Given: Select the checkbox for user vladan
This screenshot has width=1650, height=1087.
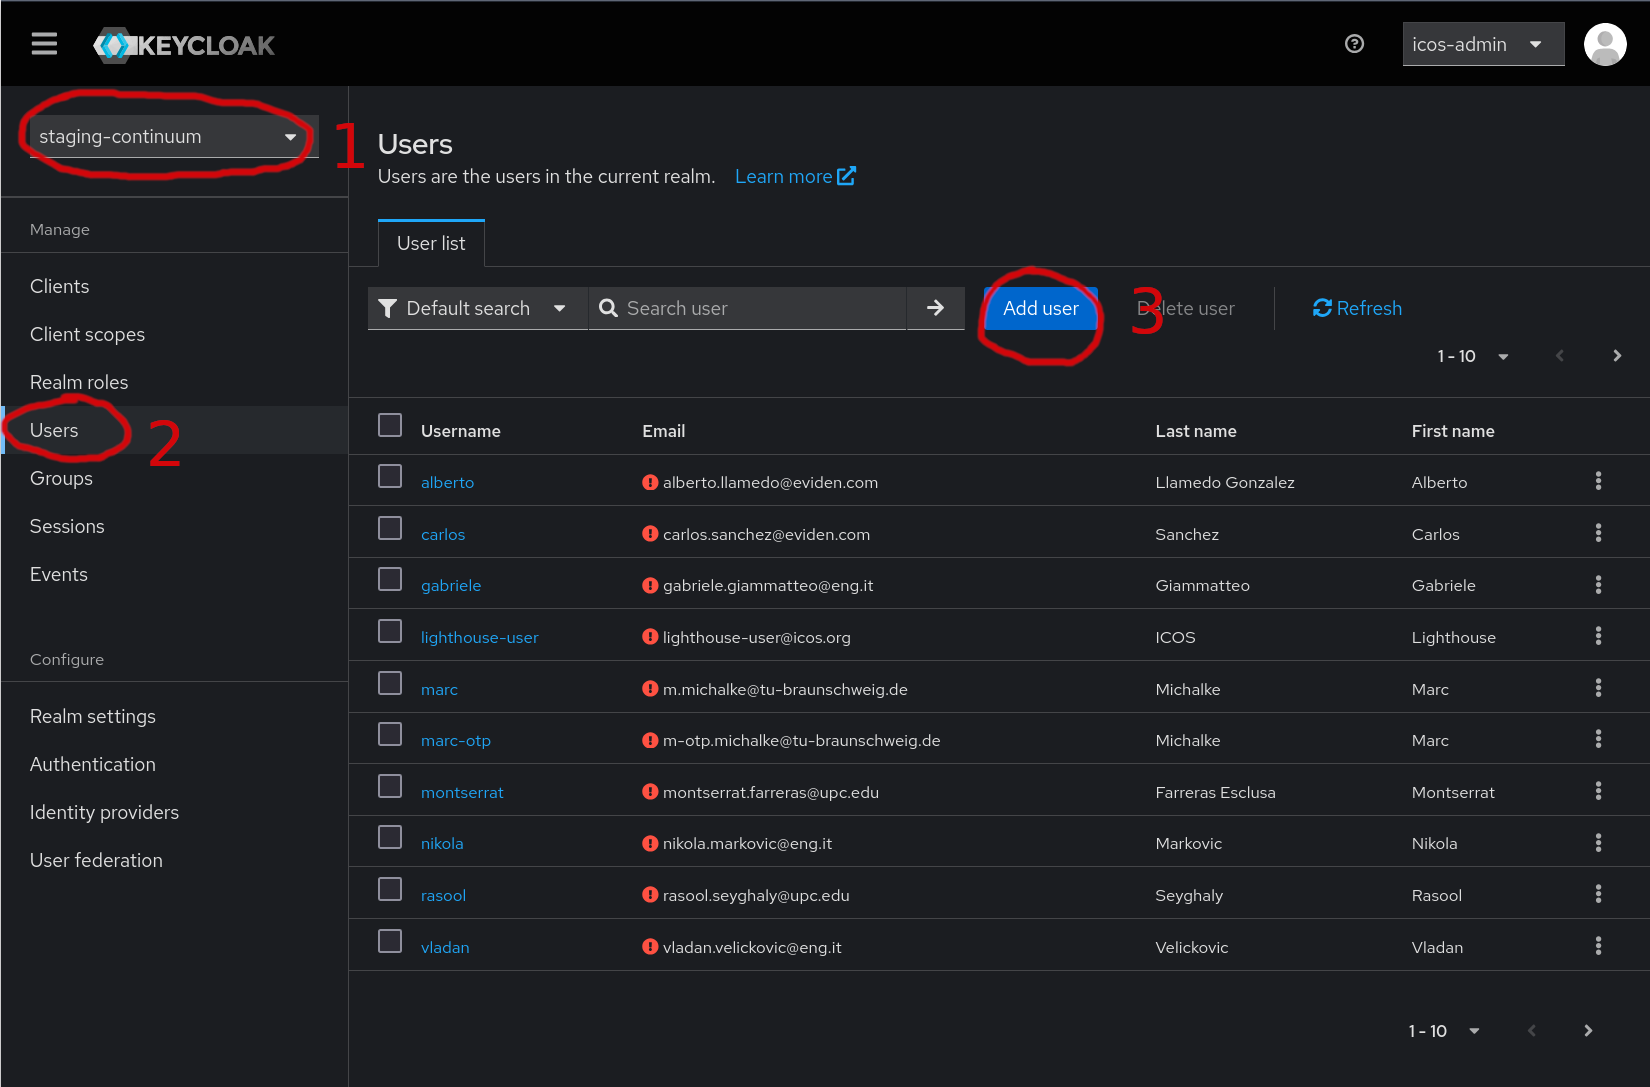Looking at the screenshot, I should click(x=390, y=941).
